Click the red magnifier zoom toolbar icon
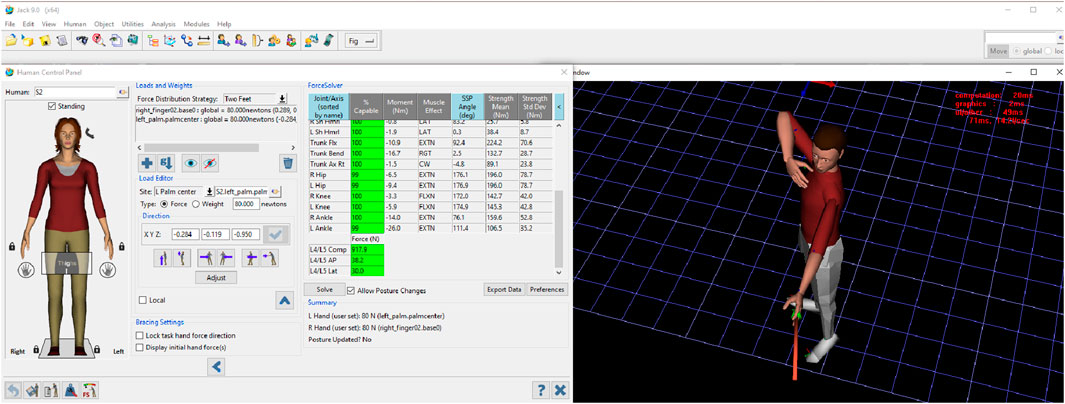The height and width of the screenshot is (404, 1065). click(x=98, y=41)
